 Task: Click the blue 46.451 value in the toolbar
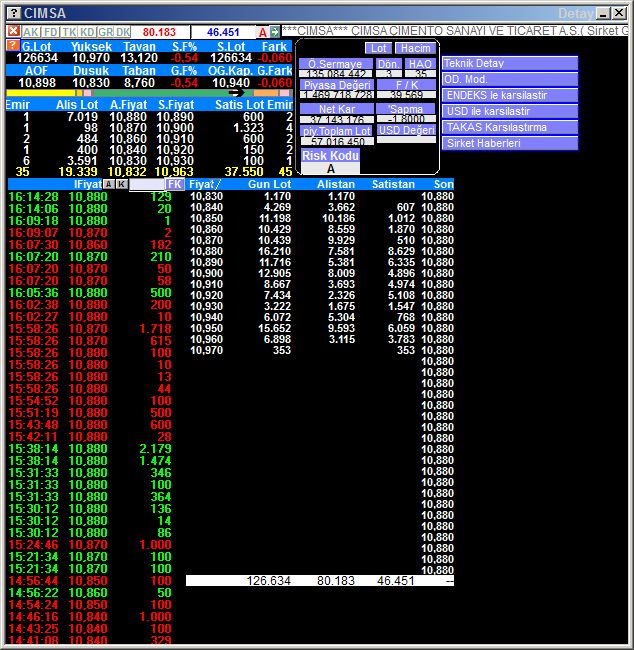click(x=223, y=32)
